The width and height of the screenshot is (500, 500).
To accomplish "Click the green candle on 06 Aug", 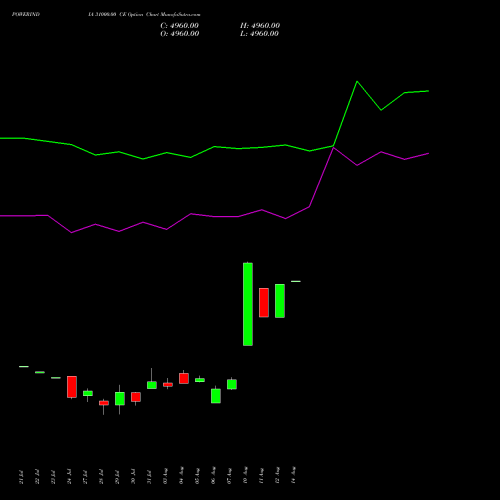I will point(216,396).
